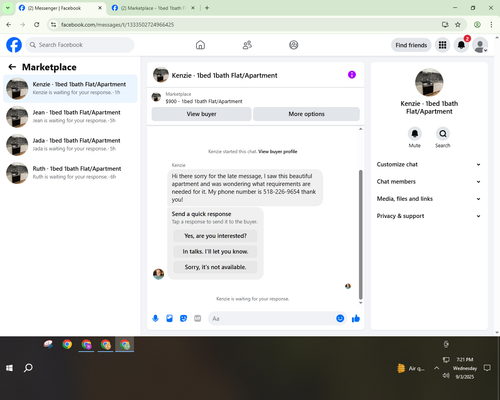Click the chat scroll down arrow

click(360, 303)
